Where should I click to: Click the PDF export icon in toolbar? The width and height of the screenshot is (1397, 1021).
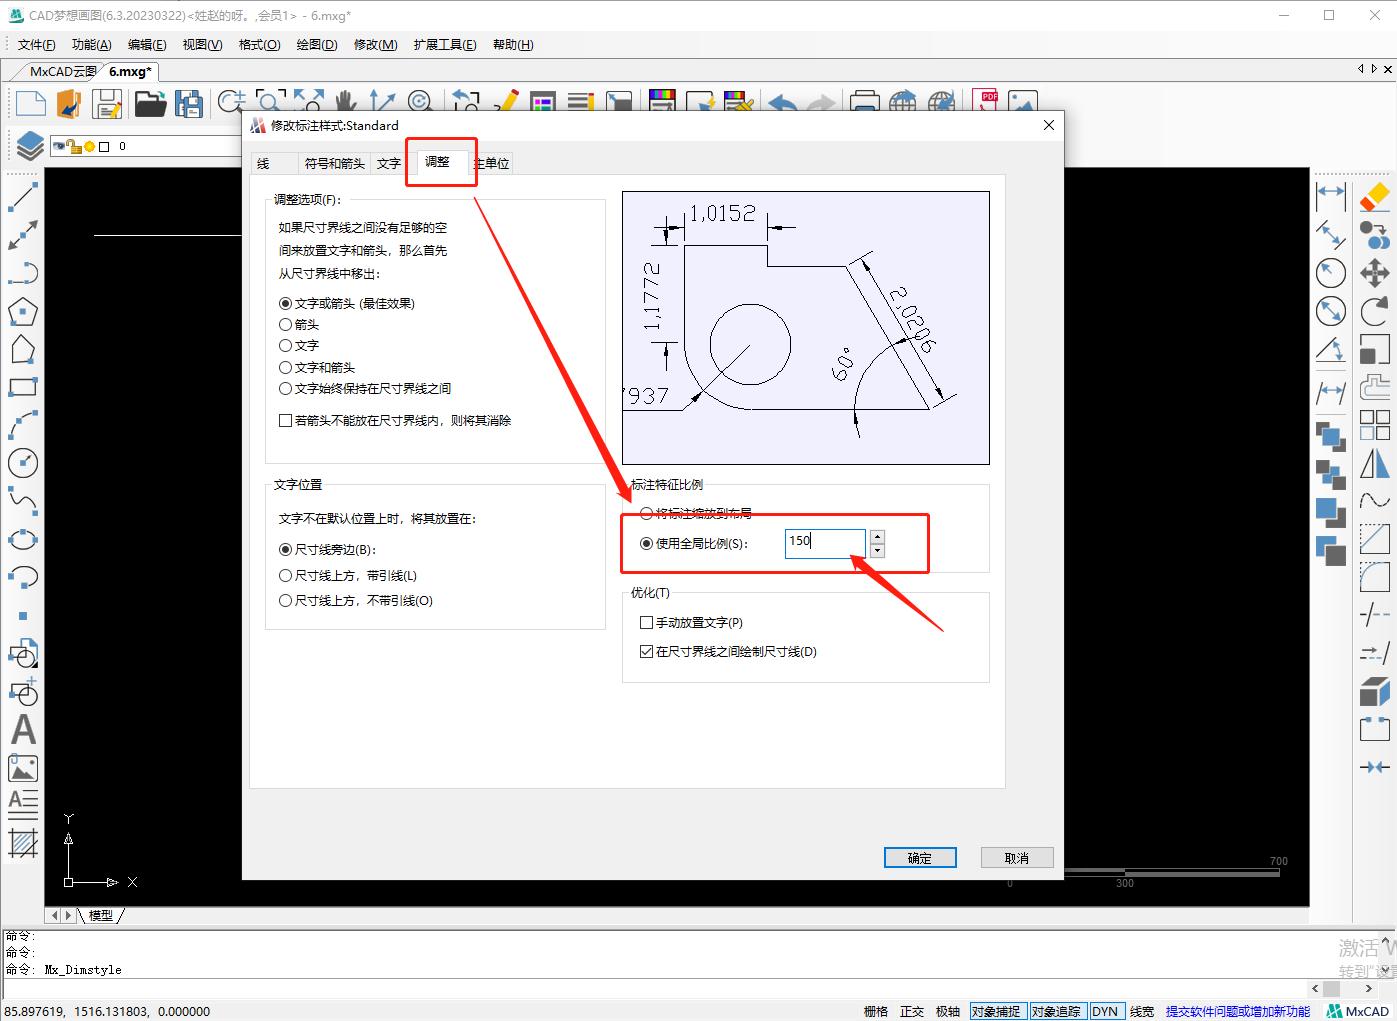(986, 98)
